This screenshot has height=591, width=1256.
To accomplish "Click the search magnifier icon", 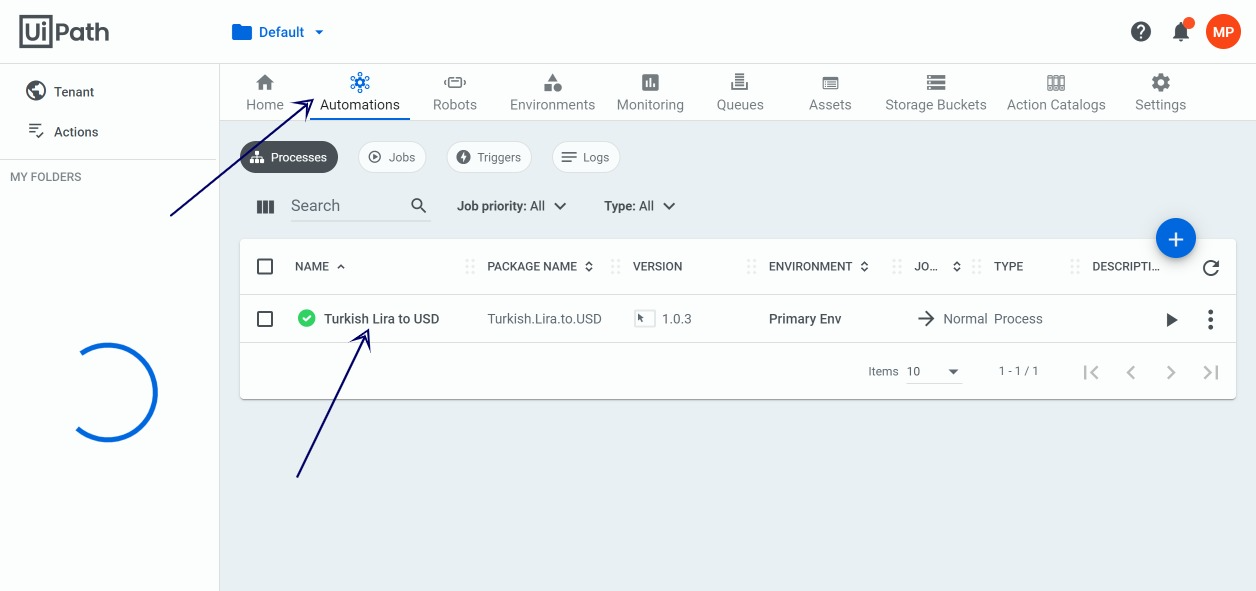I will [419, 206].
